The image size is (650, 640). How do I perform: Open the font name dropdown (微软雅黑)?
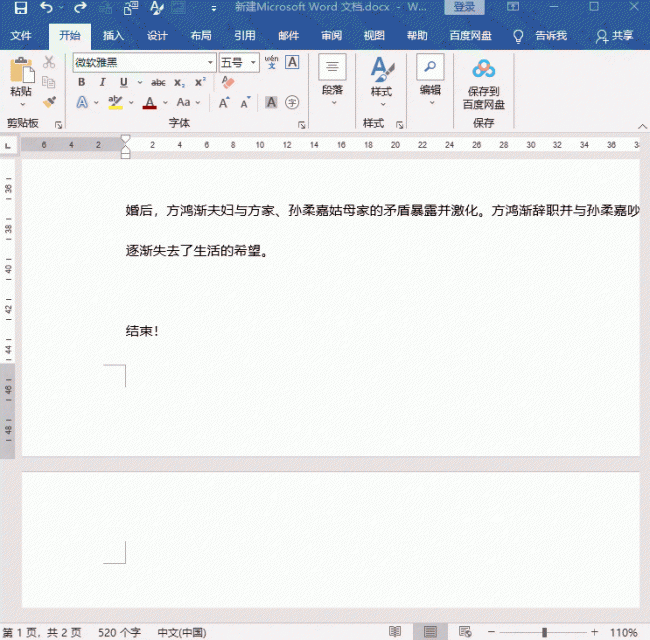click(x=211, y=63)
